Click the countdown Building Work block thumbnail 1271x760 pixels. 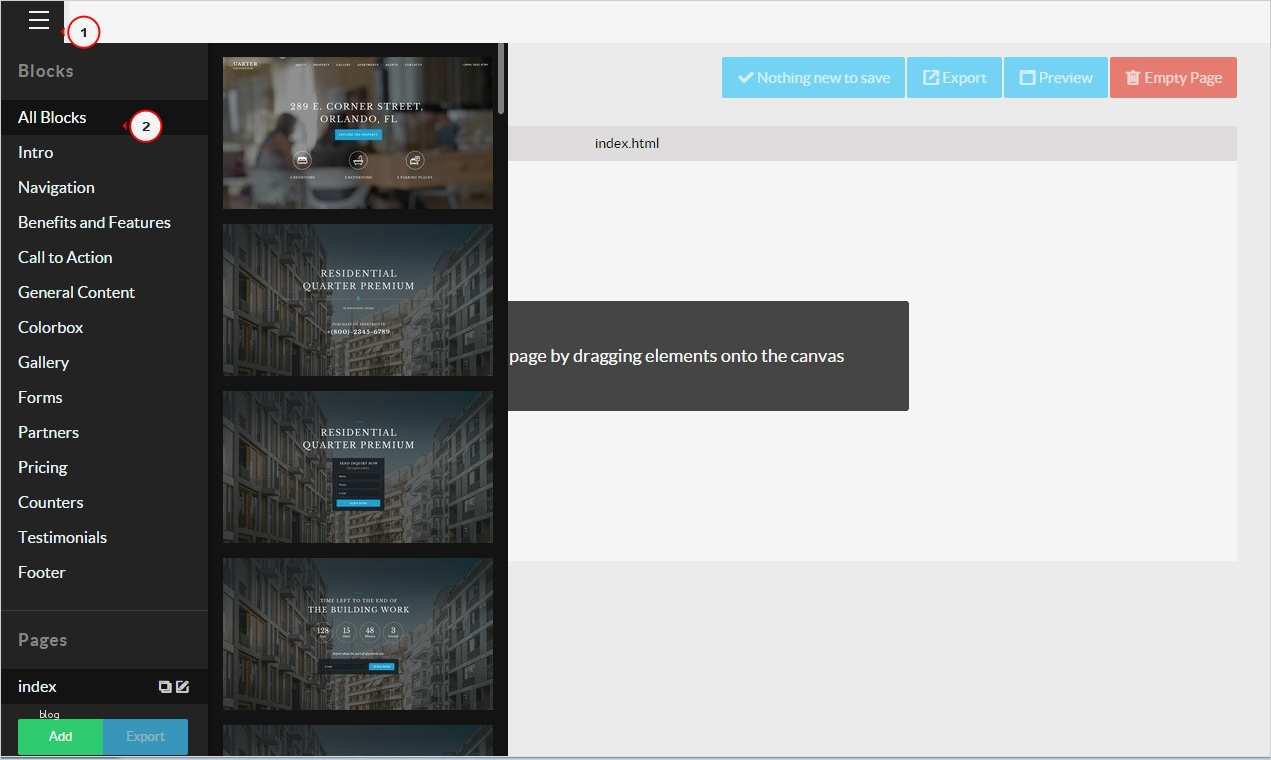(358, 632)
